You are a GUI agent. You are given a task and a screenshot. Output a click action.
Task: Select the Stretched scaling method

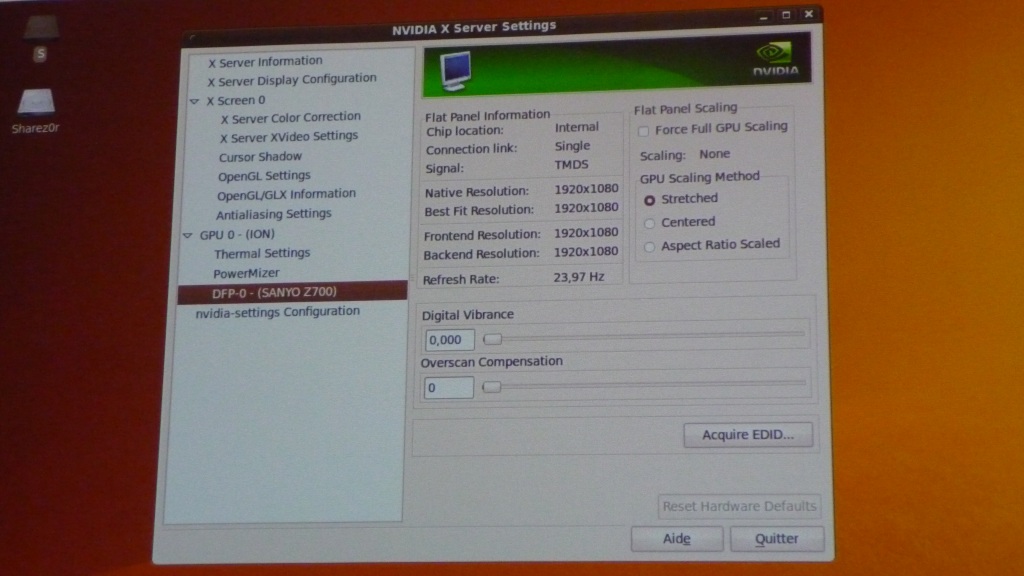(649, 200)
